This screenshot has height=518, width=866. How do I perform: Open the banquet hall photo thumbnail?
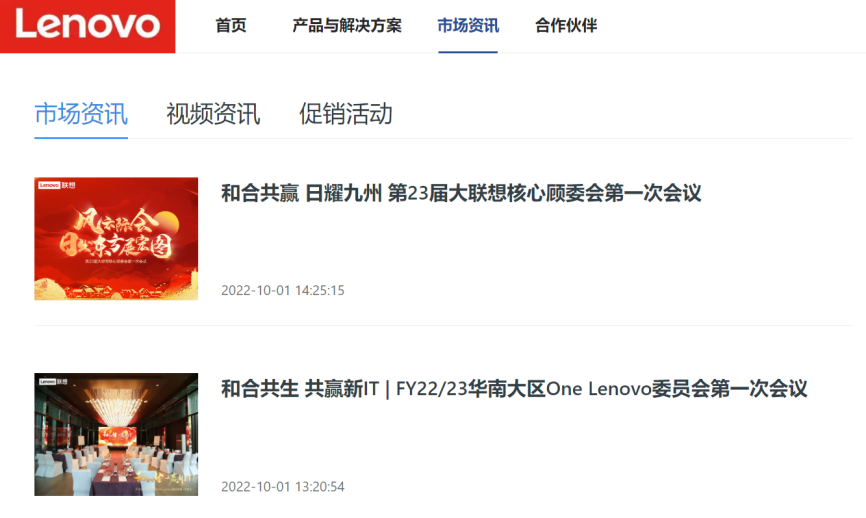pos(116,434)
